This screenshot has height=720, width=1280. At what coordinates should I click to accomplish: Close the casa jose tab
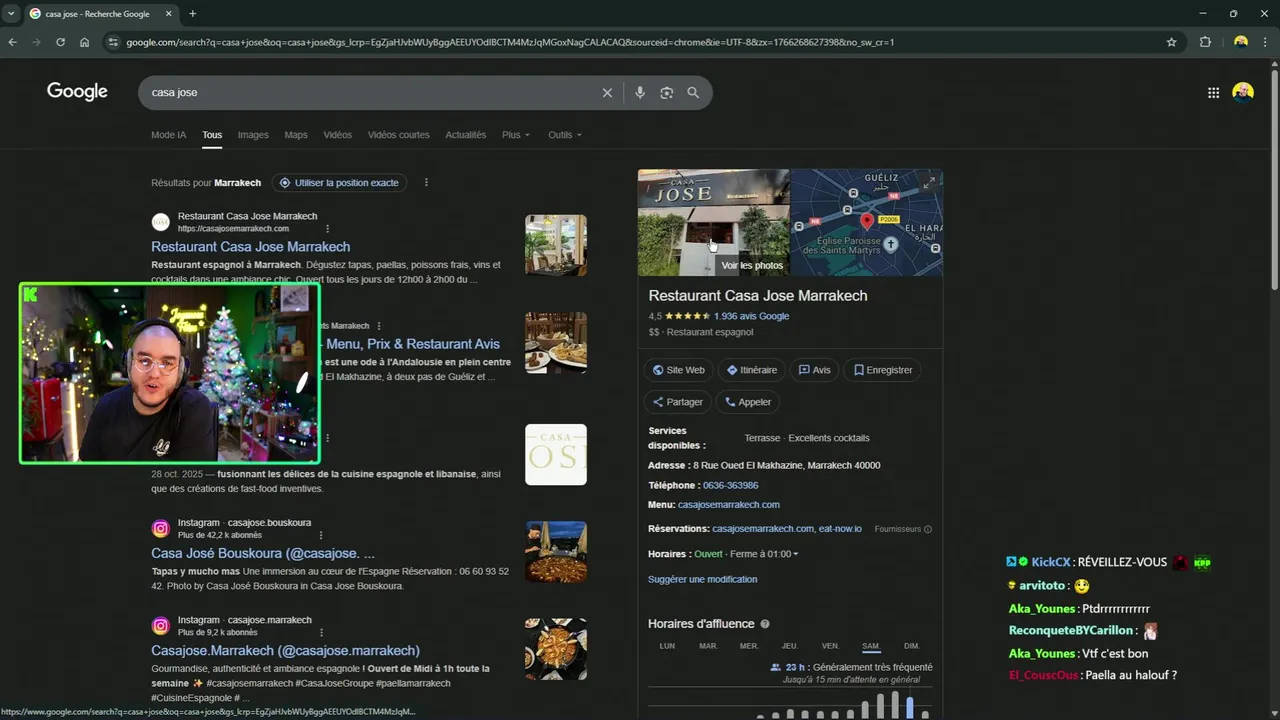pyautogui.click(x=169, y=14)
